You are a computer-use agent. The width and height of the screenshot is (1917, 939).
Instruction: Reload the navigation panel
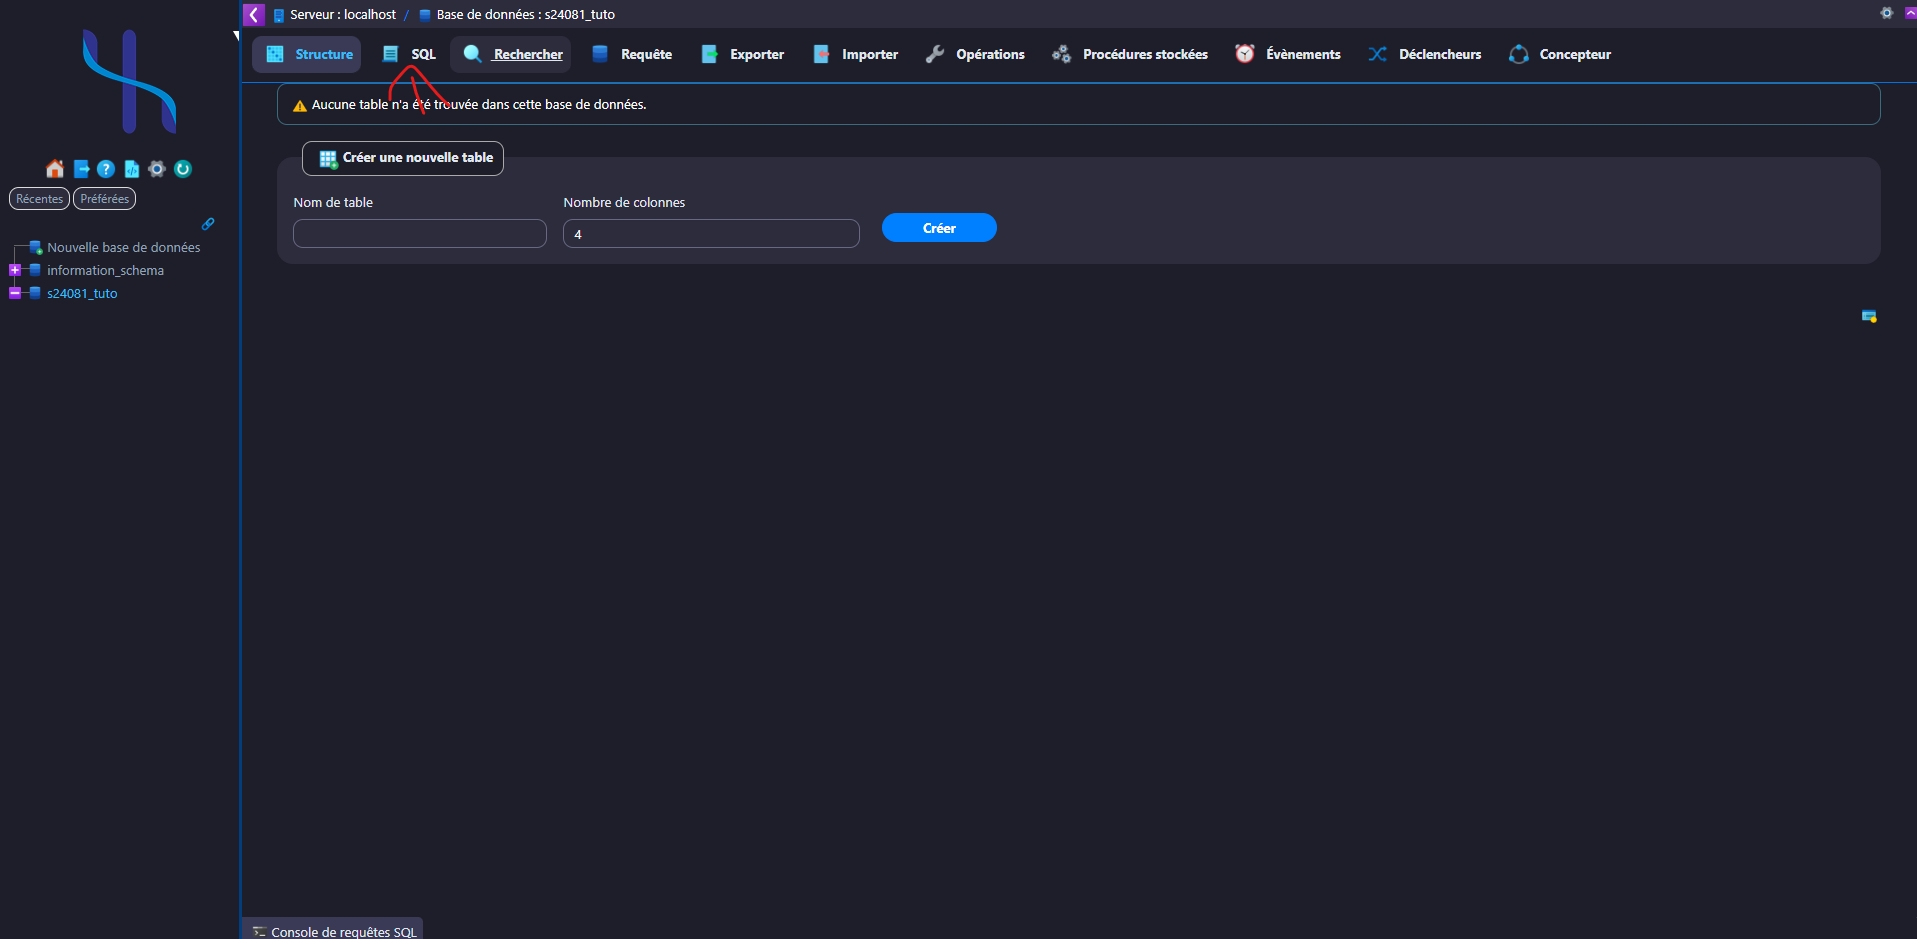point(183,169)
